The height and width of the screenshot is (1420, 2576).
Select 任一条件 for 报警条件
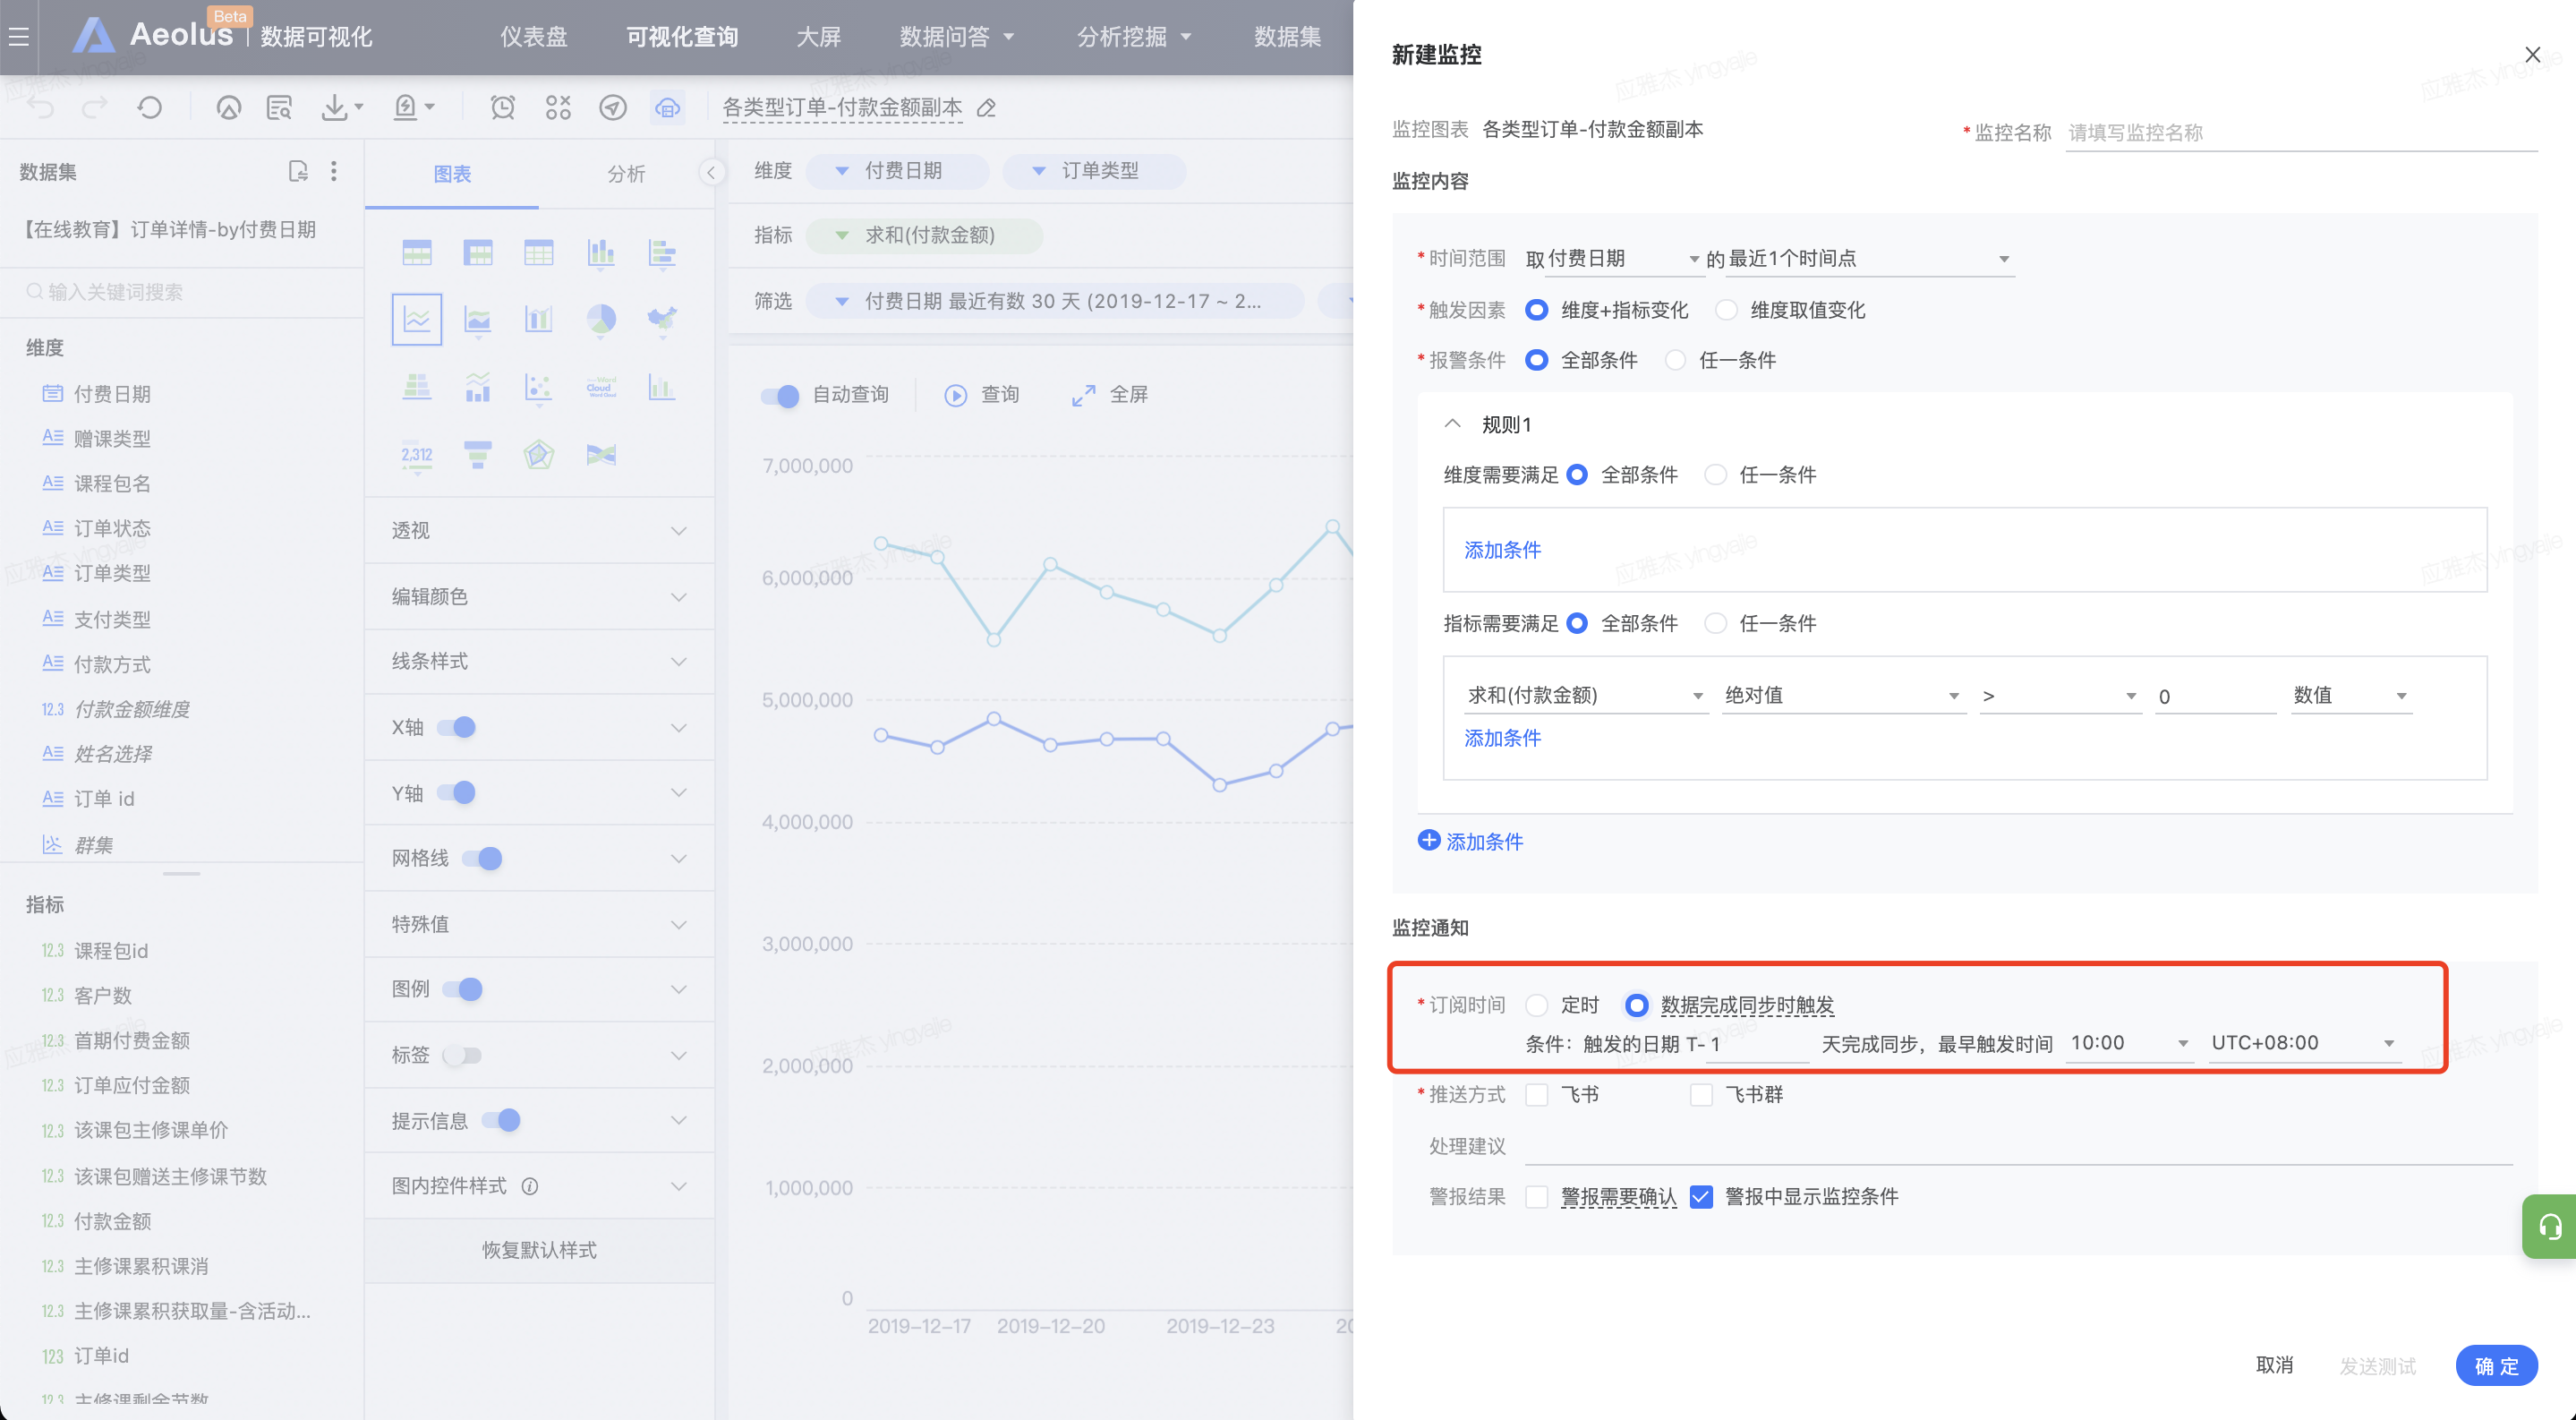click(1675, 361)
